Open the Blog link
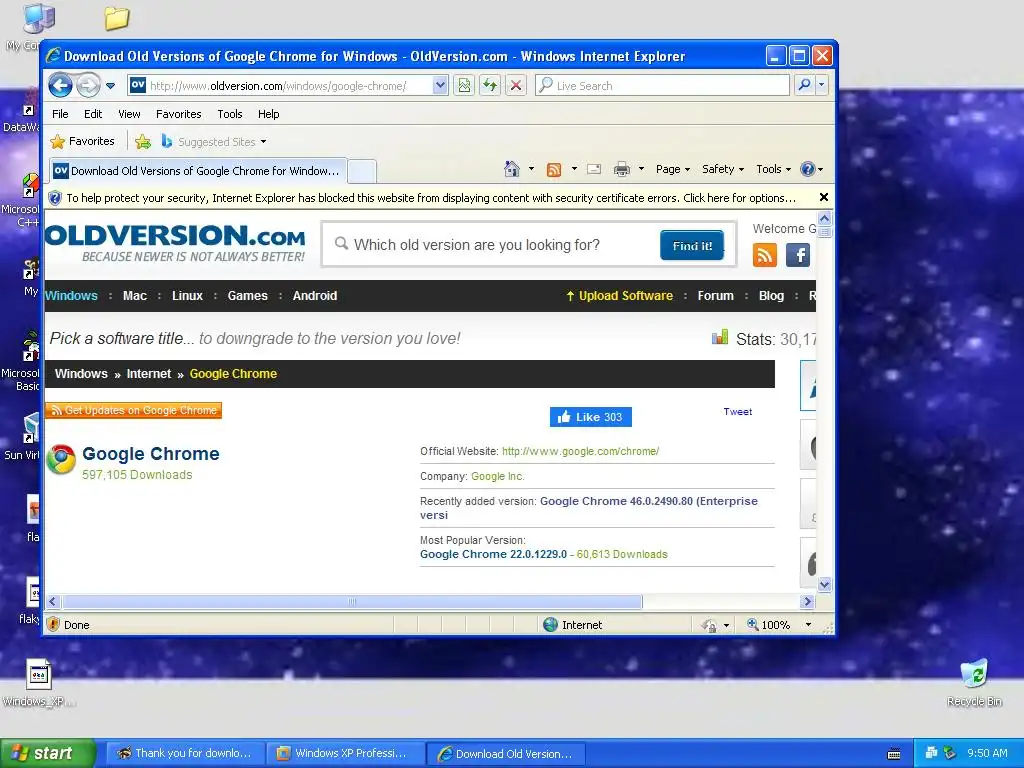Viewport: 1024px width, 768px height. pos(771,296)
